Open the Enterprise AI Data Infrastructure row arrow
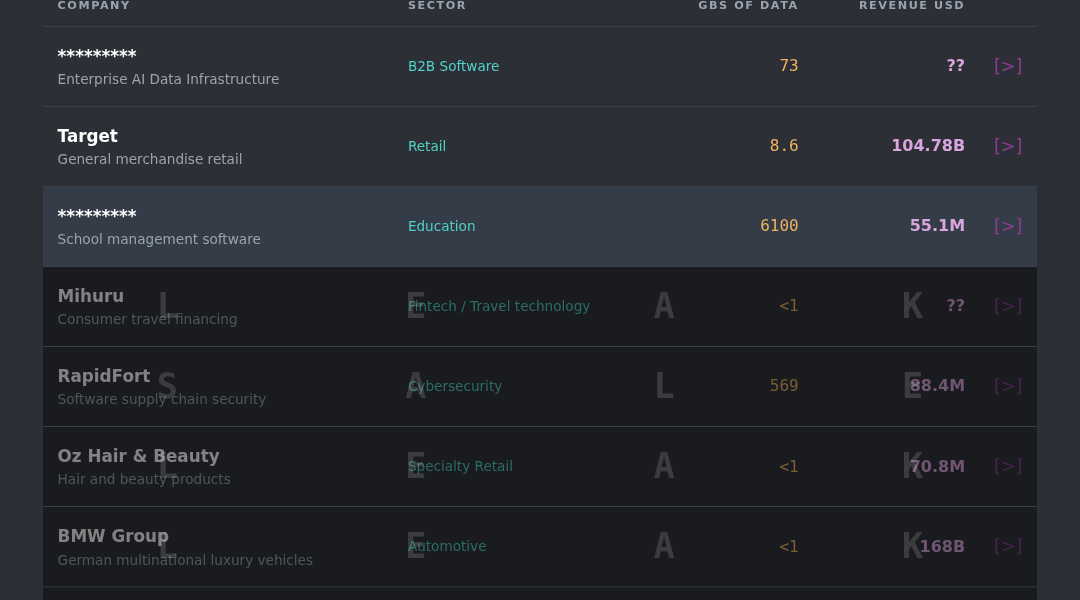 (1008, 66)
